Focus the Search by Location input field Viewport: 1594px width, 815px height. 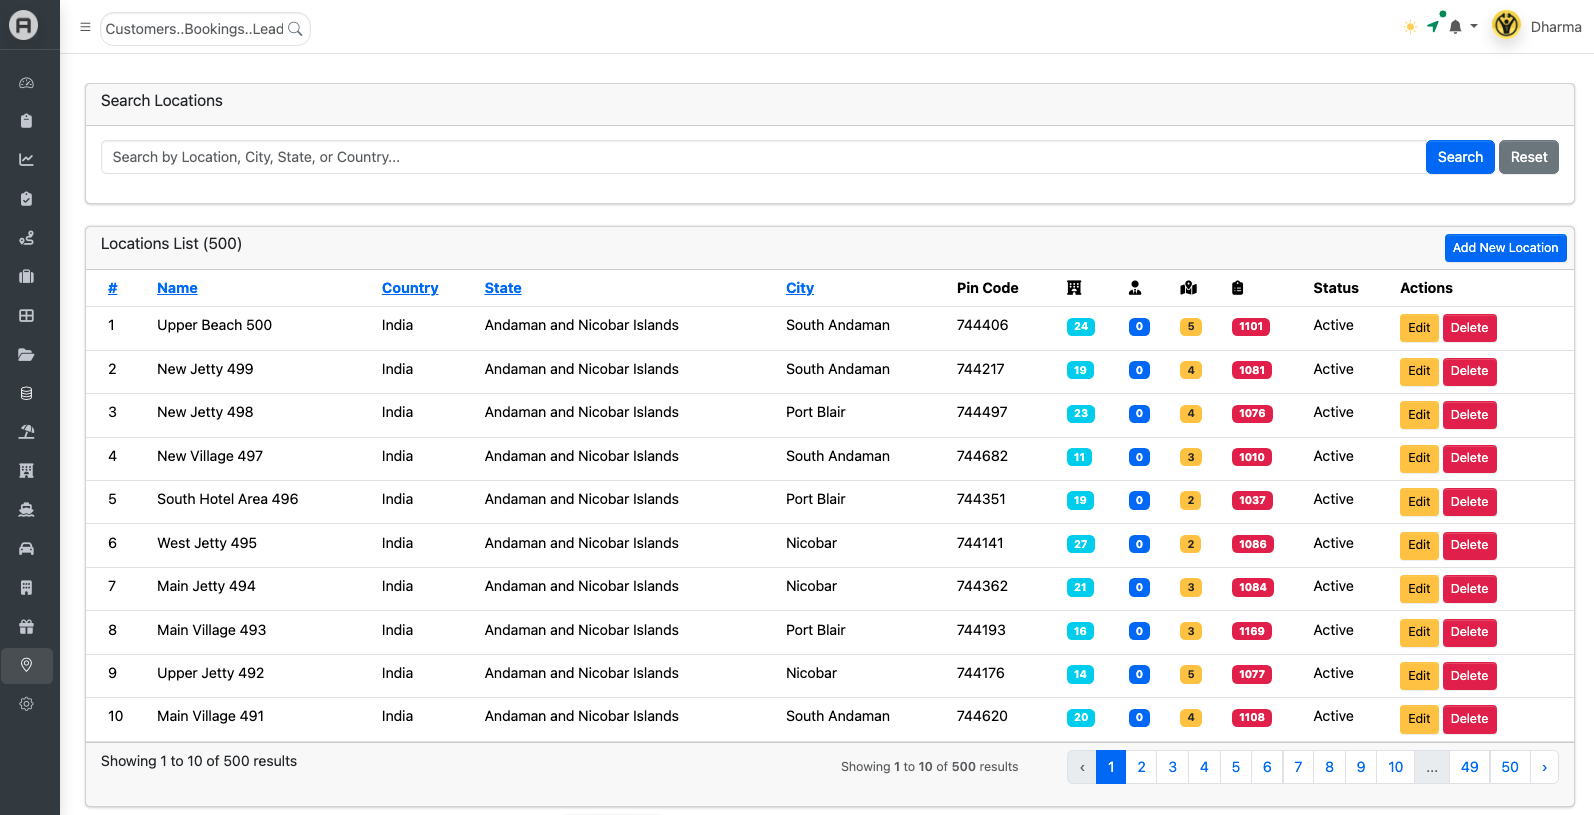pos(763,157)
